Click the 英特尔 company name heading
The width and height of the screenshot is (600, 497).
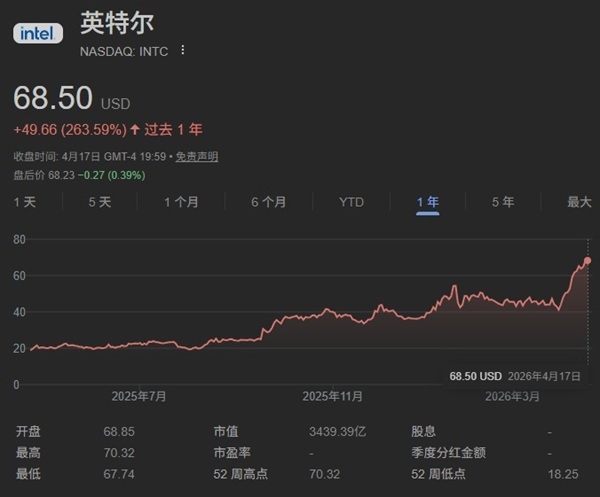click(117, 24)
